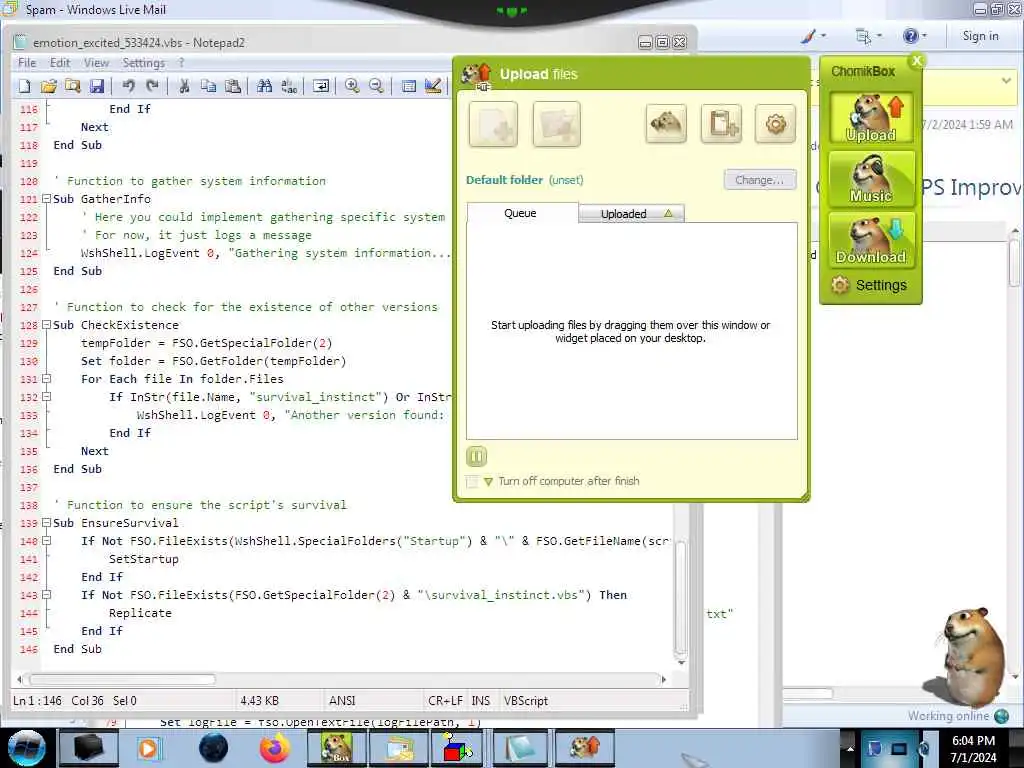1024x768 pixels.
Task: Open the ? help menu in Notepad2
Action: [181, 63]
